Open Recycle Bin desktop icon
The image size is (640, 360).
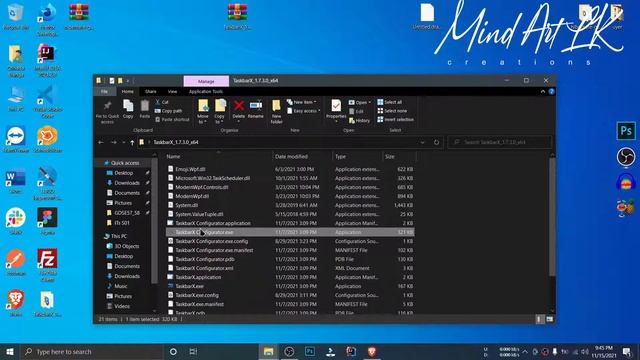(x=16, y=17)
